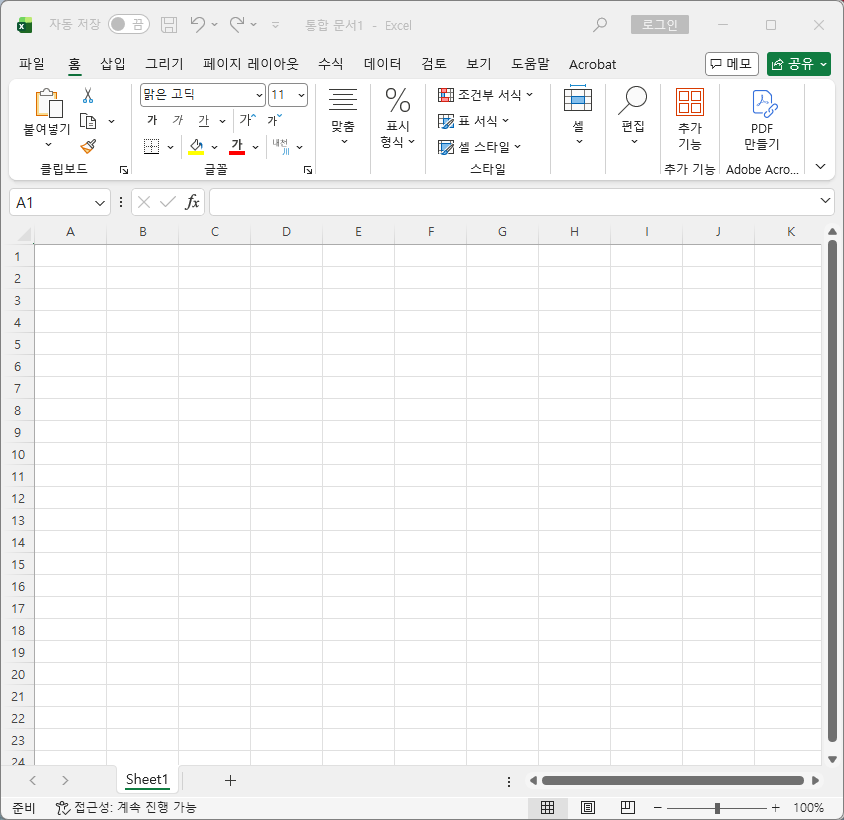The image size is (844, 820).
Task: Switch to View (보기) tab
Action: (479, 64)
